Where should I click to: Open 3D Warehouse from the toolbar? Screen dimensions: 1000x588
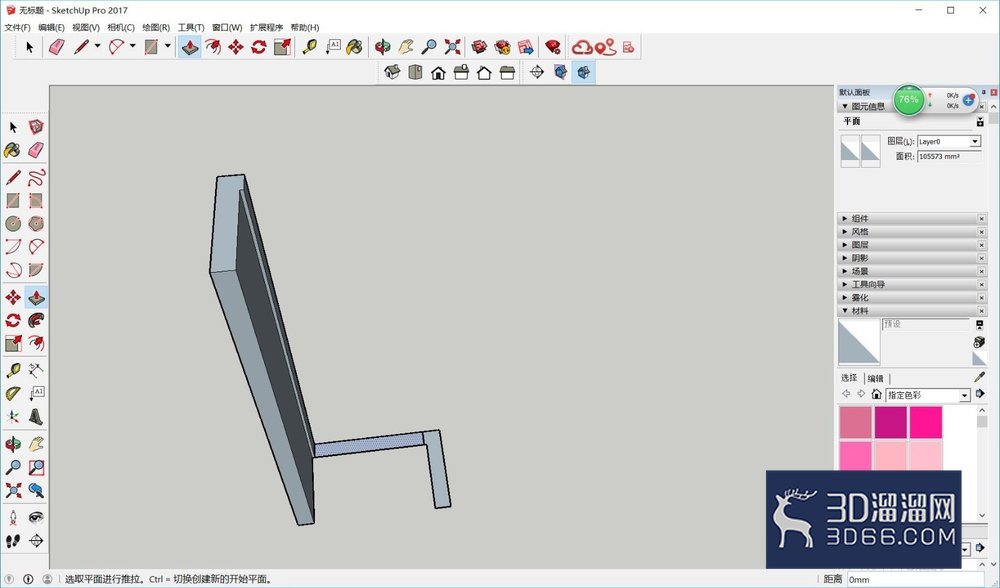click(x=480, y=47)
